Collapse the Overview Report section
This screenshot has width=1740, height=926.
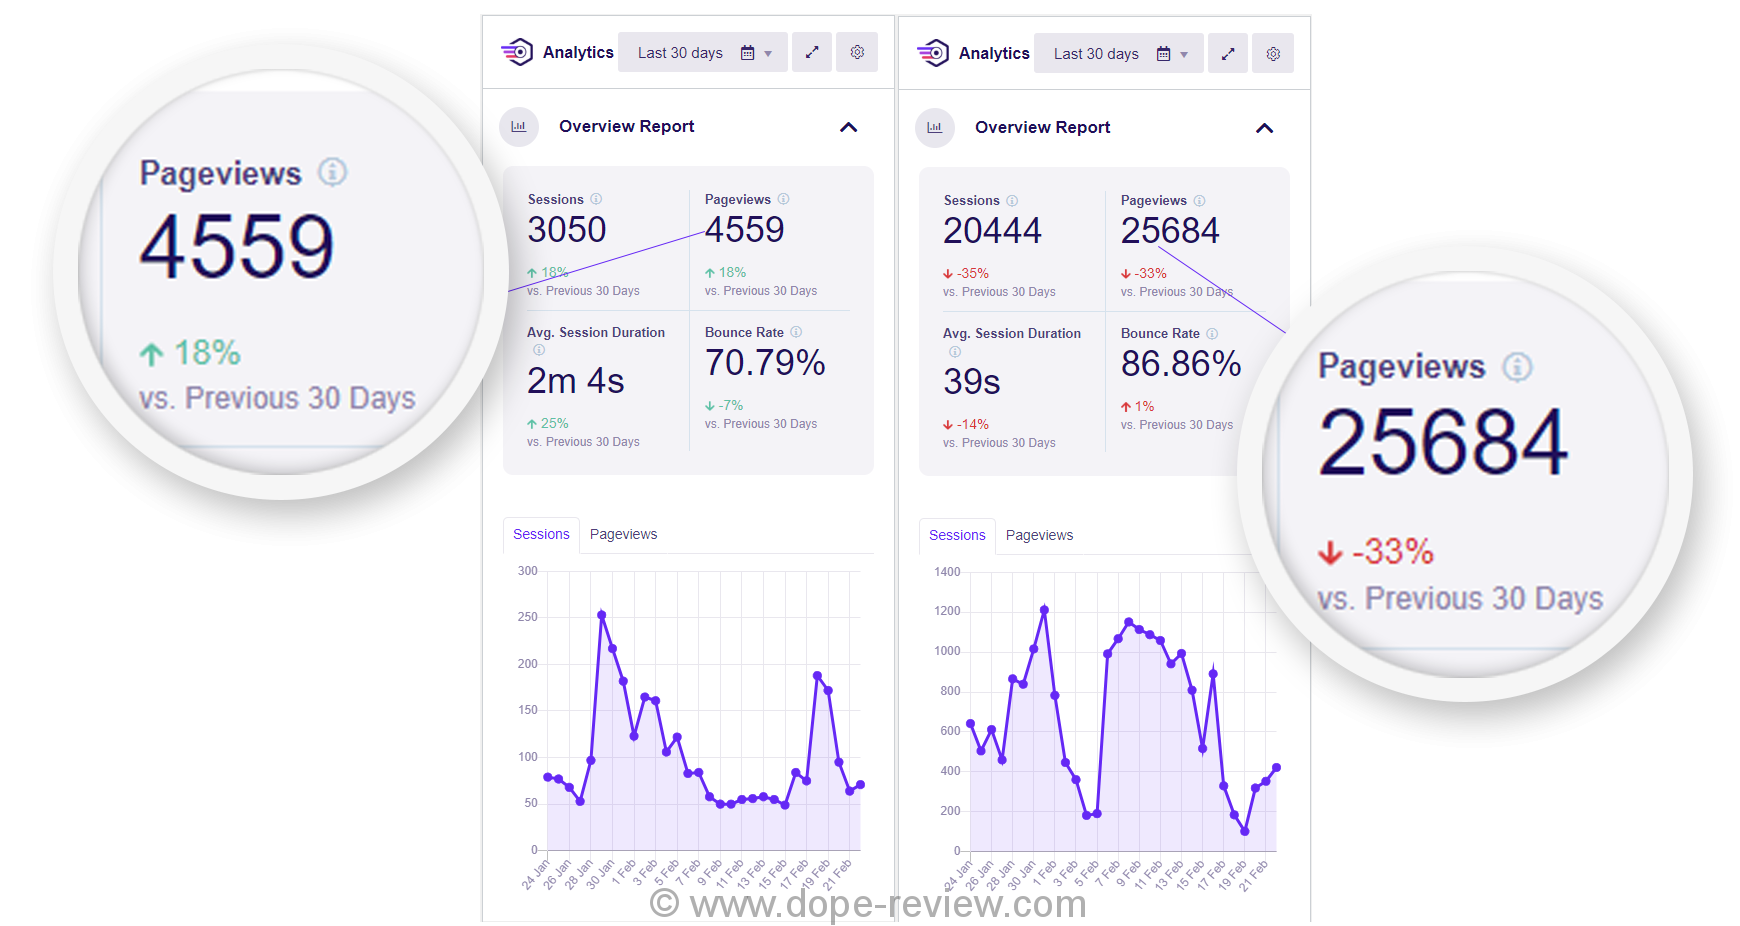click(849, 127)
